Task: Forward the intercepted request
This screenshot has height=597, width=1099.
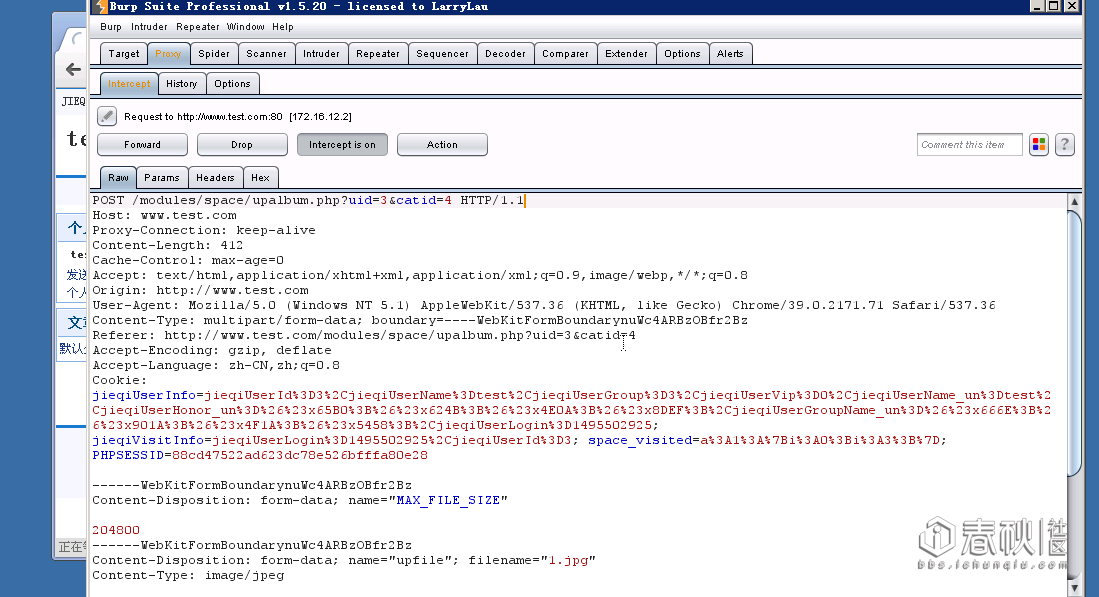Action: pyautogui.click(x=142, y=144)
